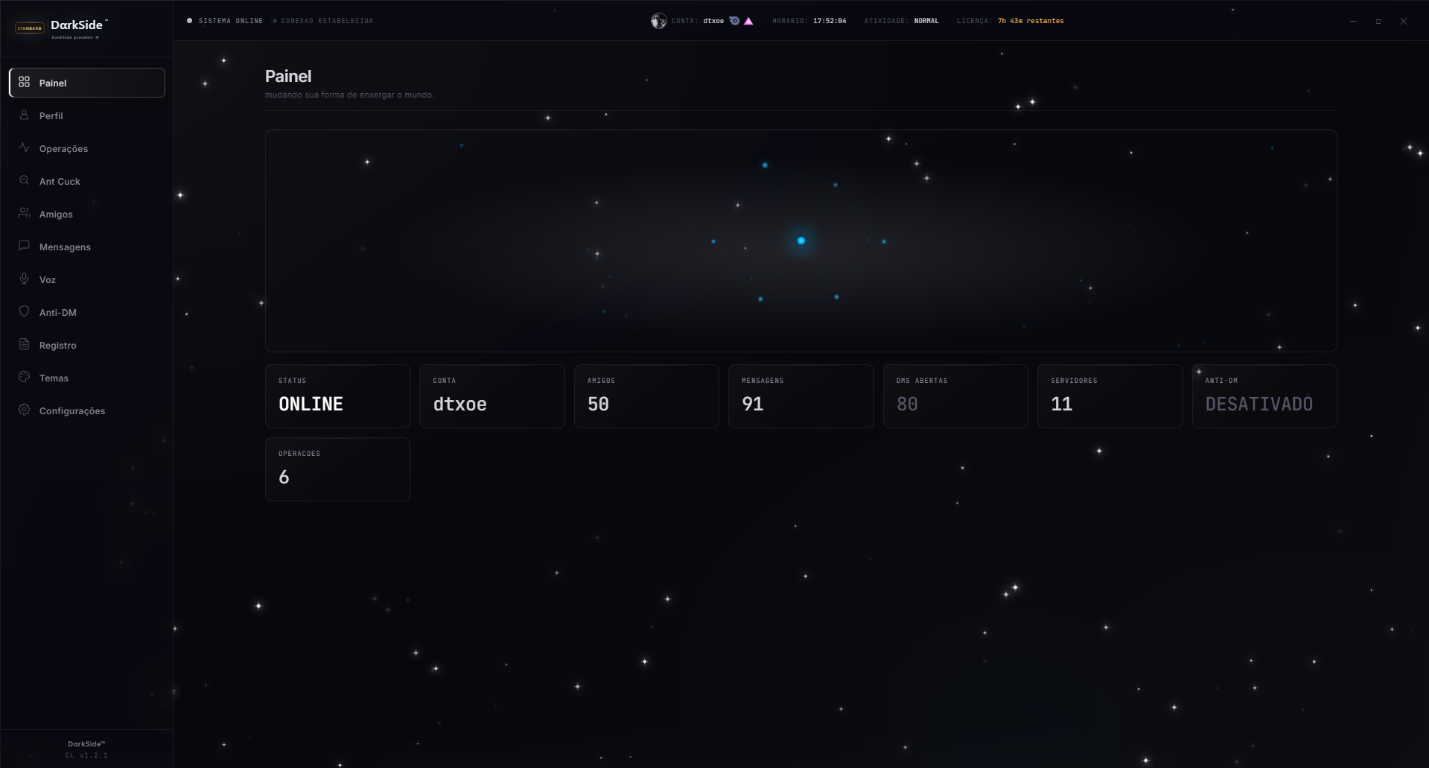Click the ATIVIDADE NORMAL indicator
Screen dimensions: 1429x768
point(901,20)
